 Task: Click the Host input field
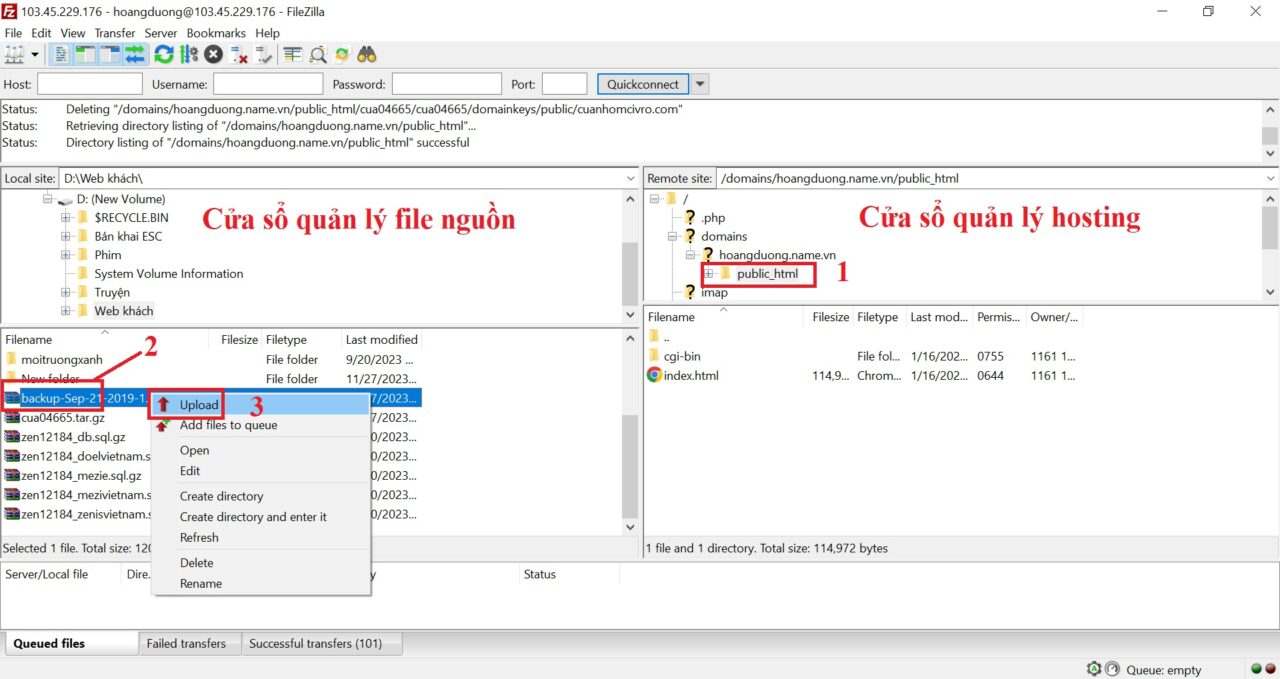tap(90, 84)
